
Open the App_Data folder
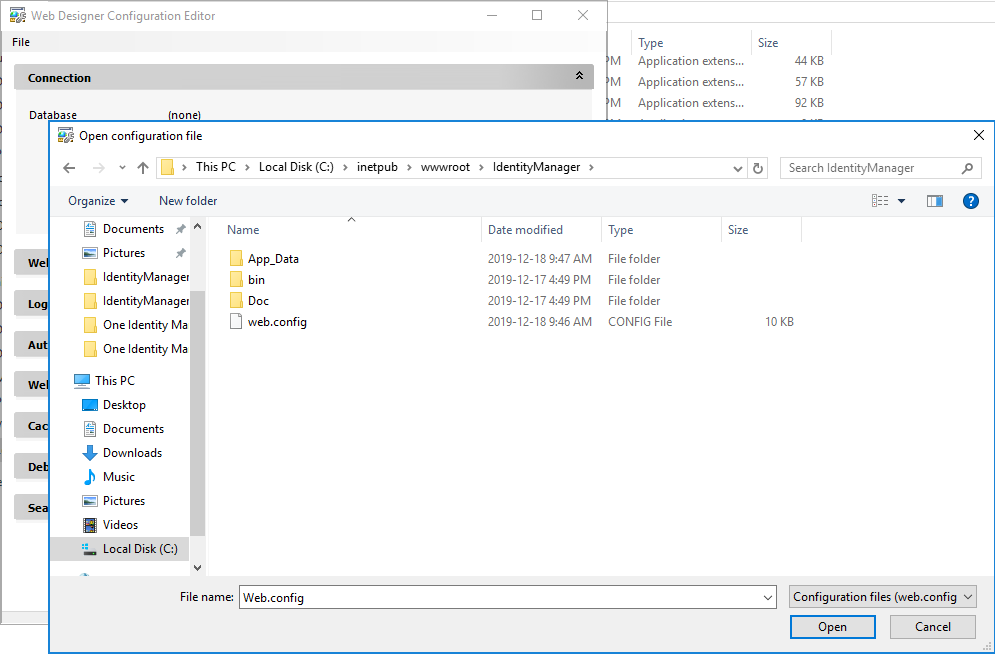click(273, 259)
